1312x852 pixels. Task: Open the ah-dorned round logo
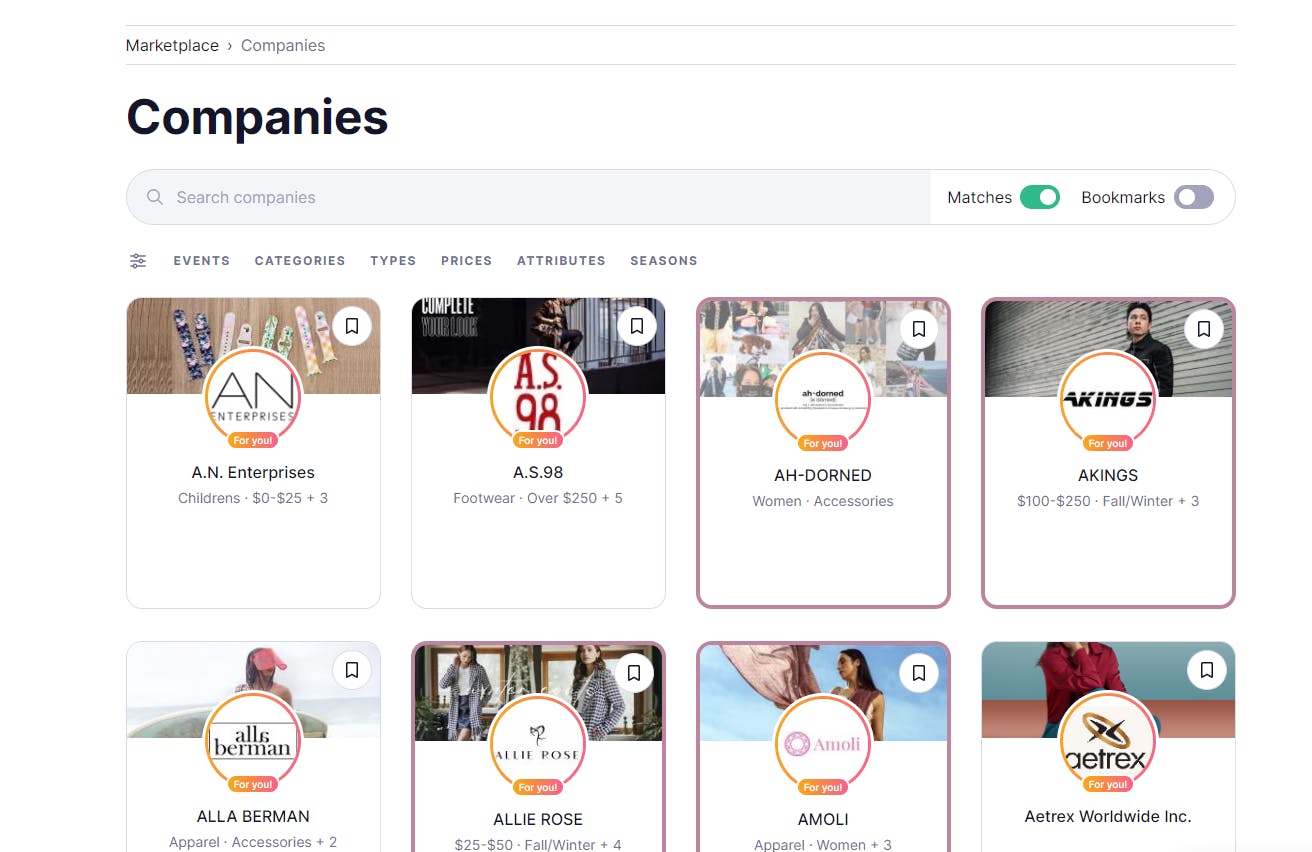(x=823, y=400)
